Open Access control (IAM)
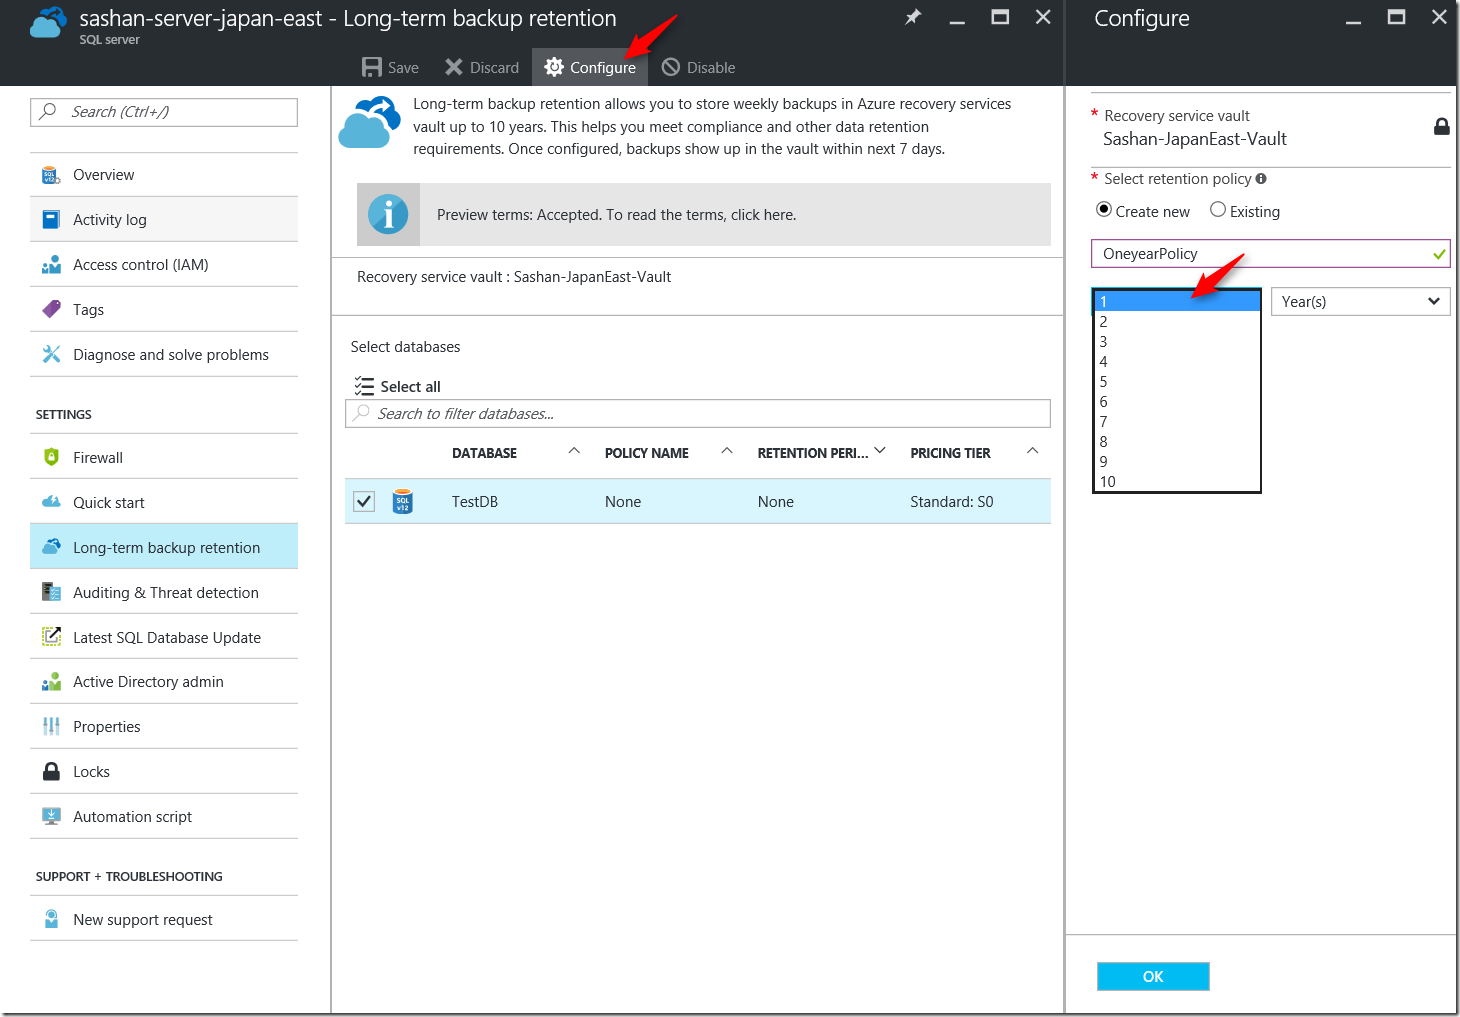 tap(141, 264)
